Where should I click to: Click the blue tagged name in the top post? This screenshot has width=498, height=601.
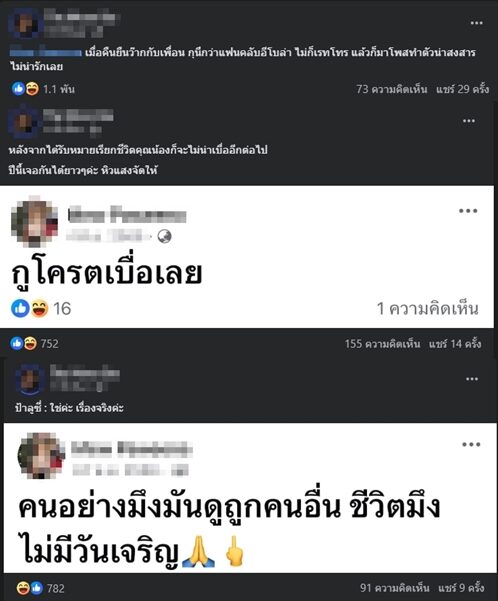pos(45,53)
